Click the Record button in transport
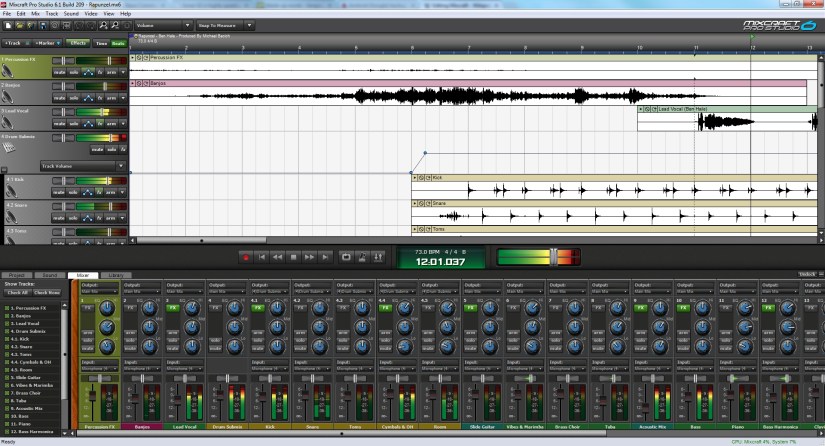Viewport: 825px width, 446px height. coord(246,257)
